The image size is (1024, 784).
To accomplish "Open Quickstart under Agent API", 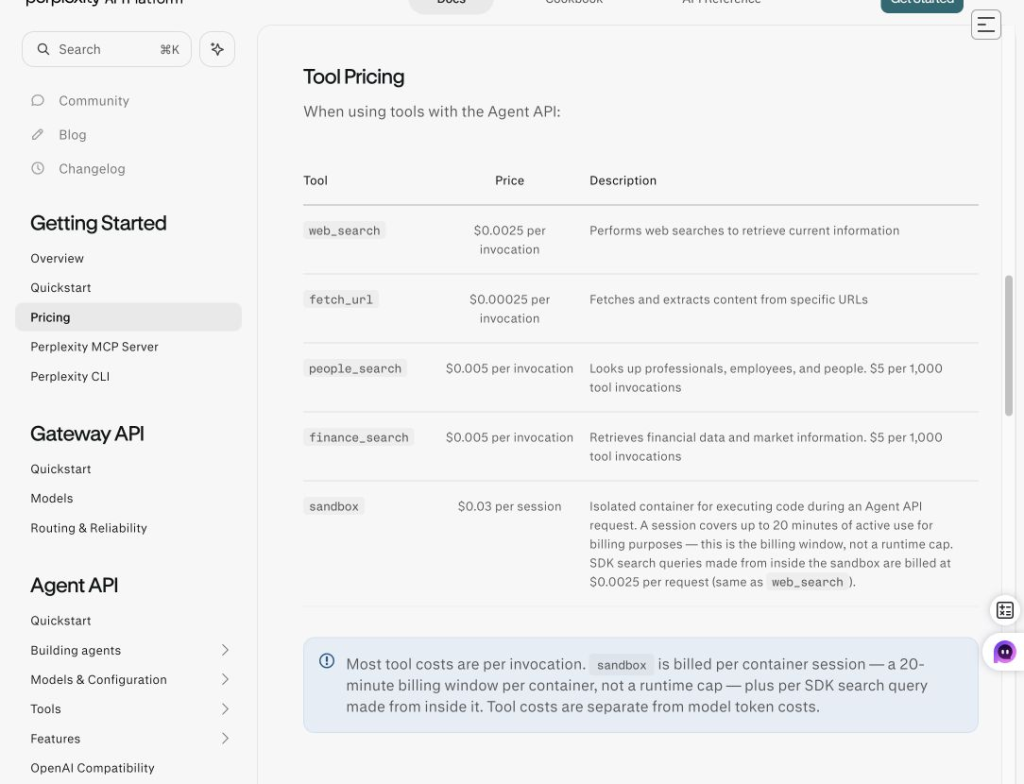I will (61, 620).
